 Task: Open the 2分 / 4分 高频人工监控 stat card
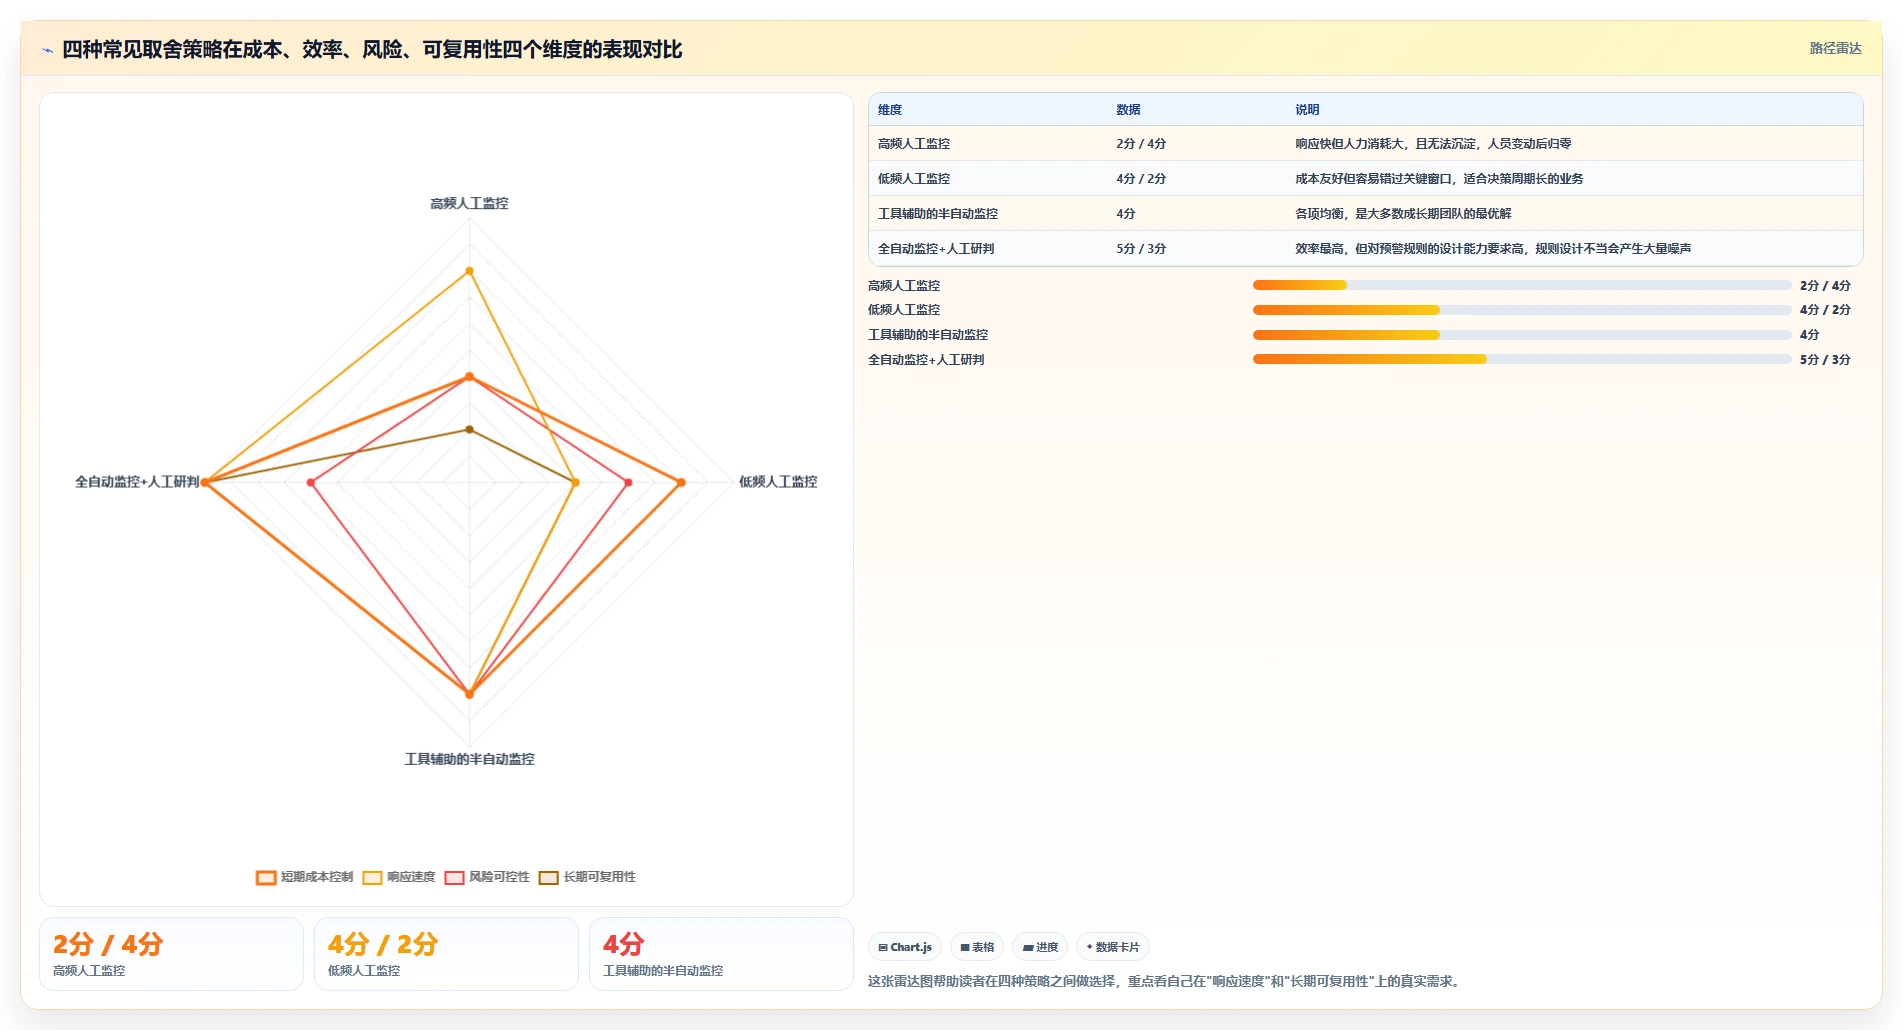click(171, 954)
